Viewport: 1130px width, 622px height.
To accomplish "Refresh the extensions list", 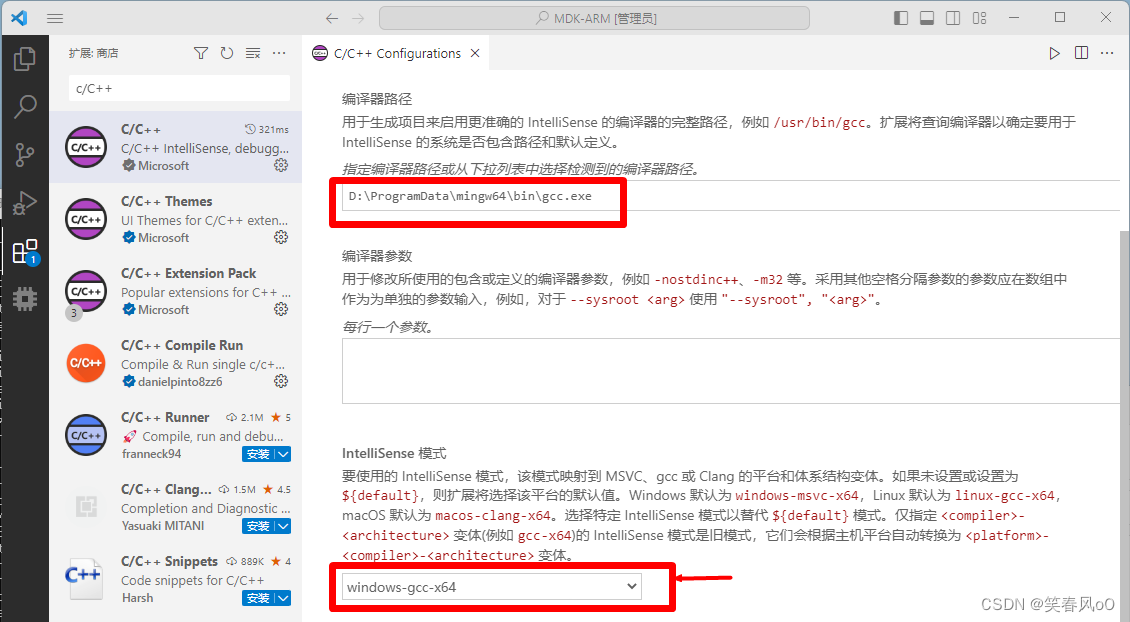I will click(227, 53).
